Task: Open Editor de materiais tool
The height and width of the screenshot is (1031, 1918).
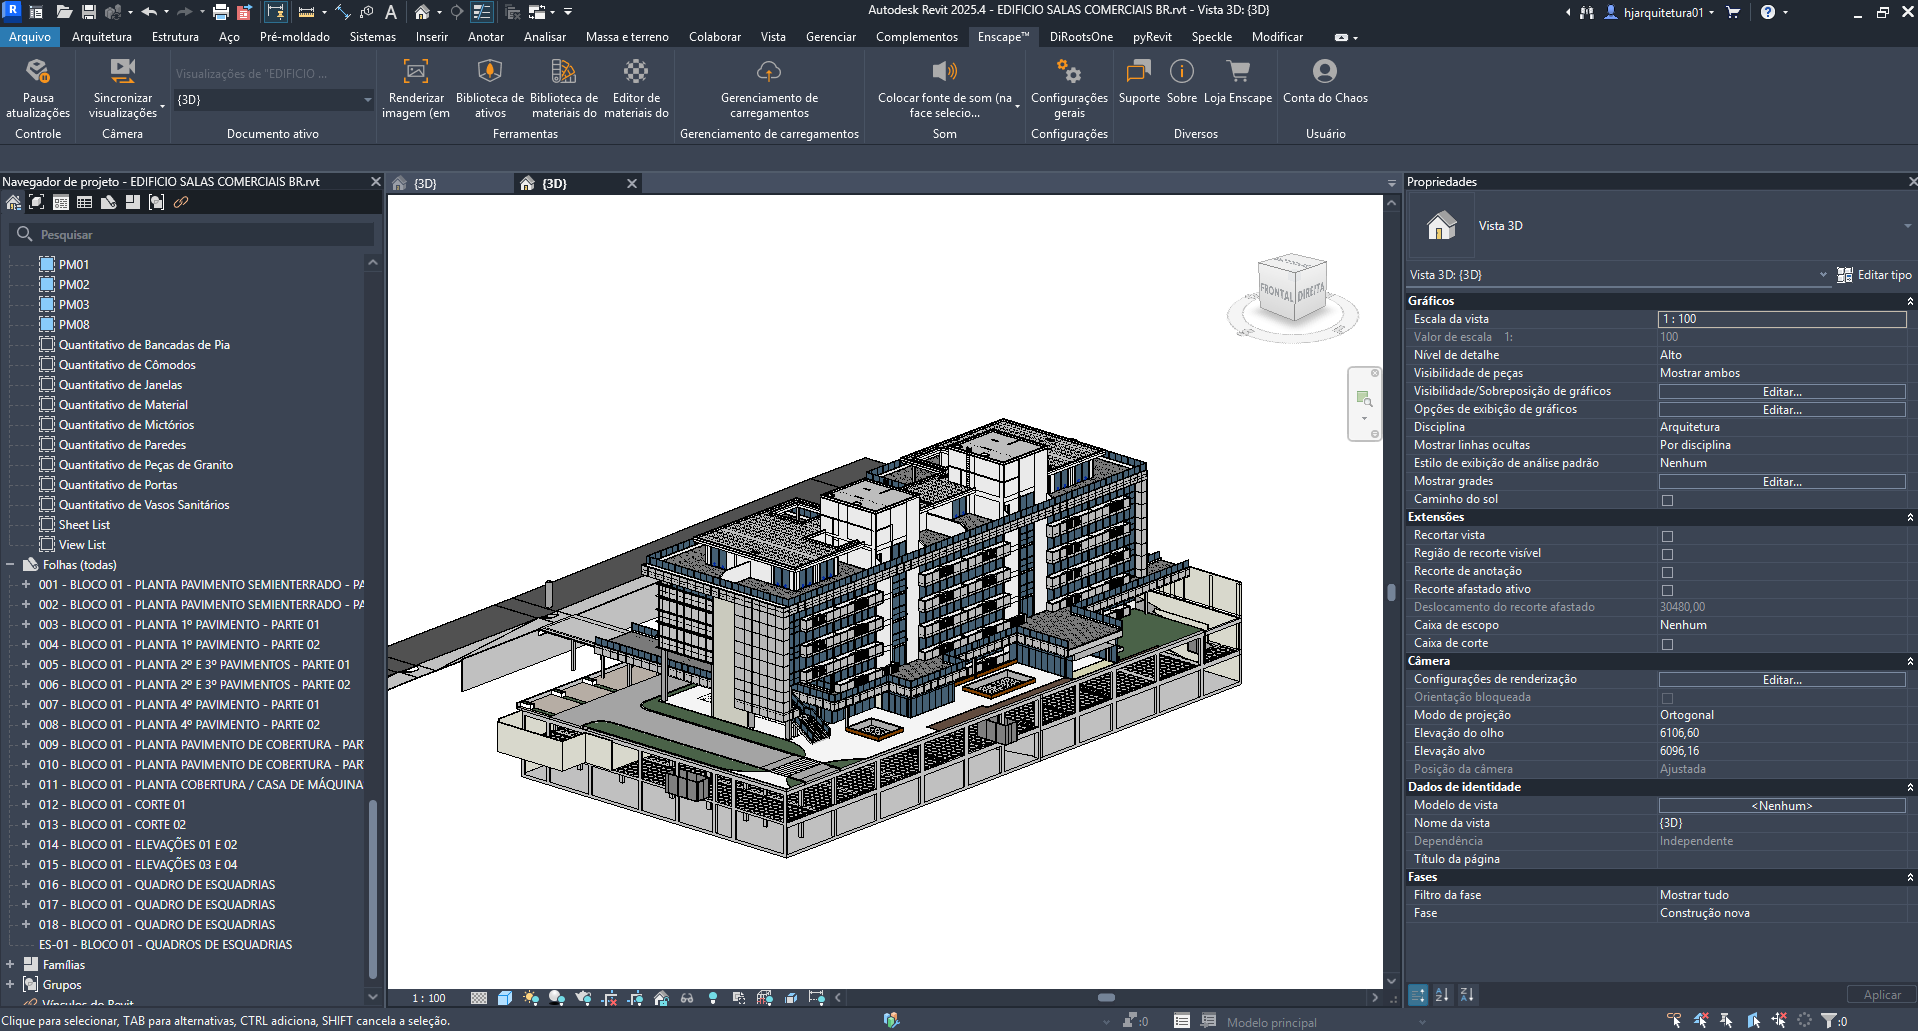Action: point(636,72)
